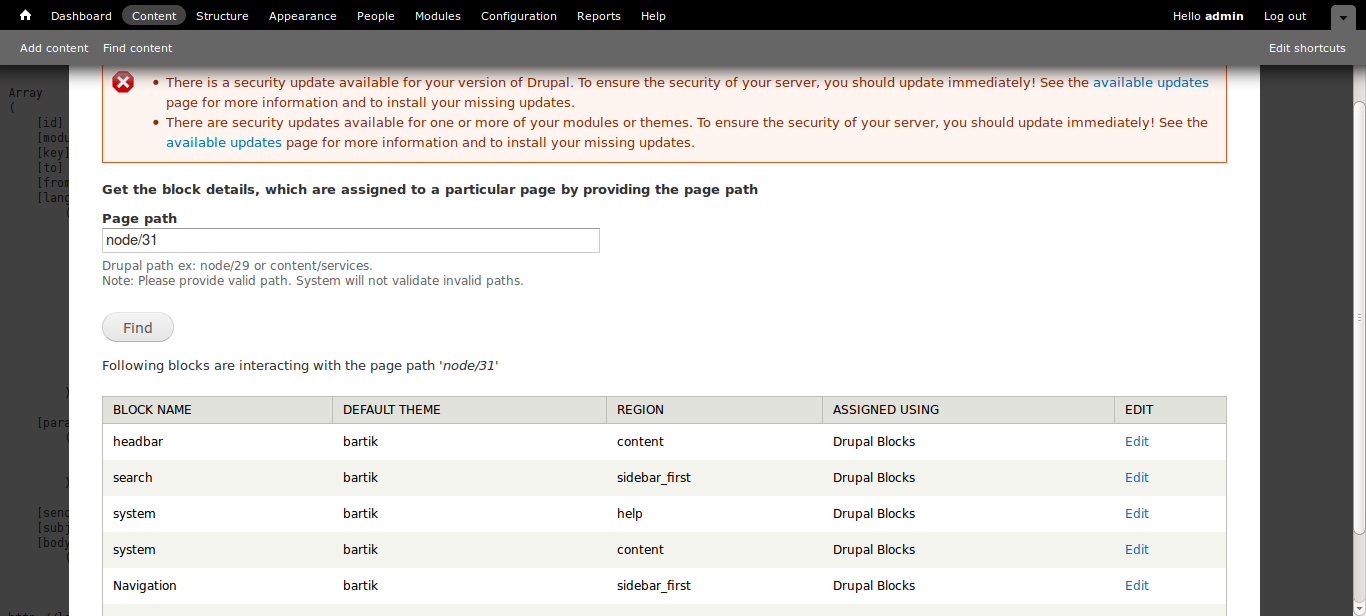Click Add content in the shortcuts bar

pyautogui.click(x=53, y=47)
